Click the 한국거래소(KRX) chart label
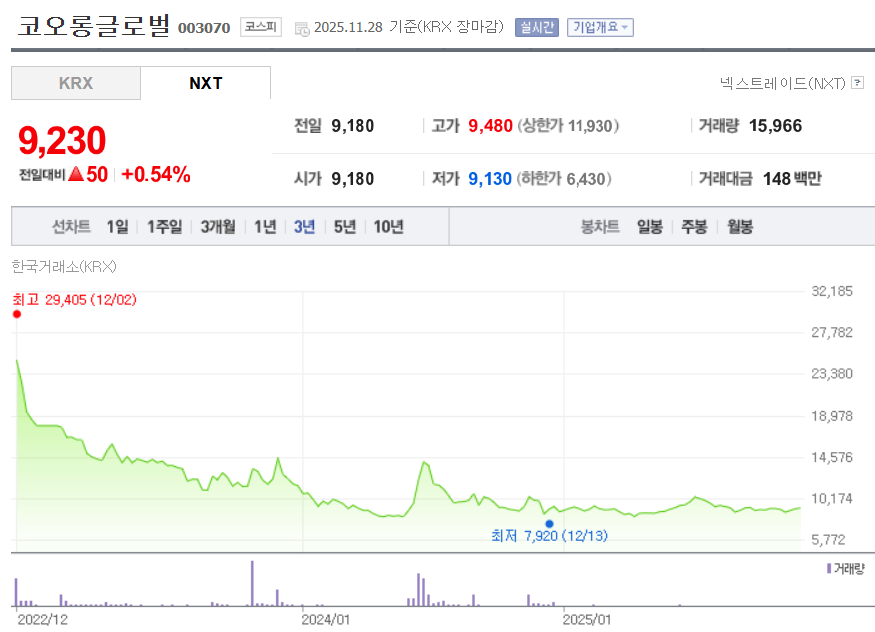Screen dimensions: 875x632 point(64,267)
